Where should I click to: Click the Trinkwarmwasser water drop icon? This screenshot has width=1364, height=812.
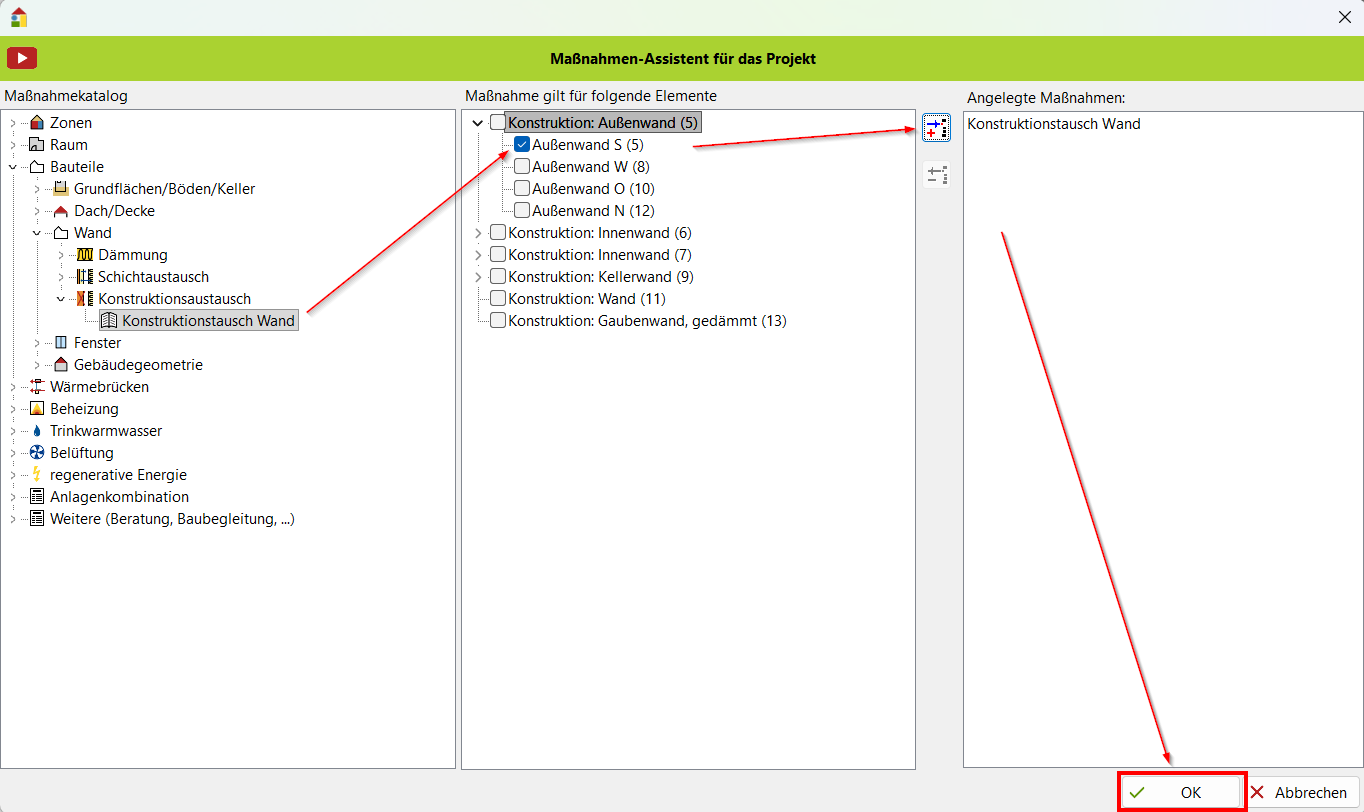click(x=37, y=431)
